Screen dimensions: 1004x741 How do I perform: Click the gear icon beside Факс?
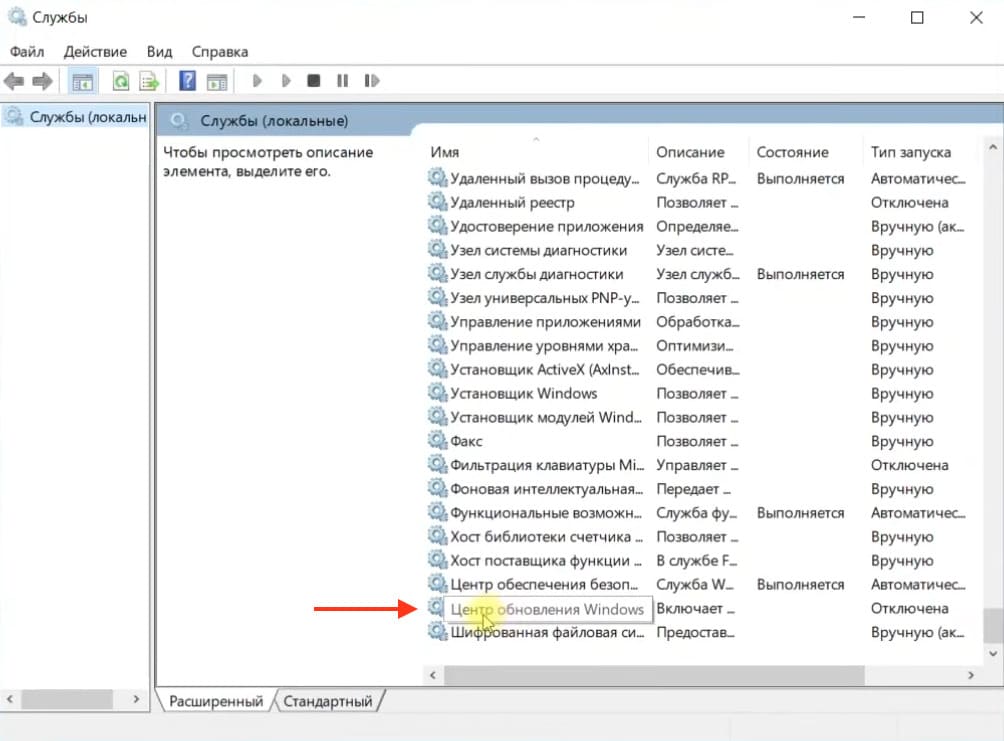437,440
